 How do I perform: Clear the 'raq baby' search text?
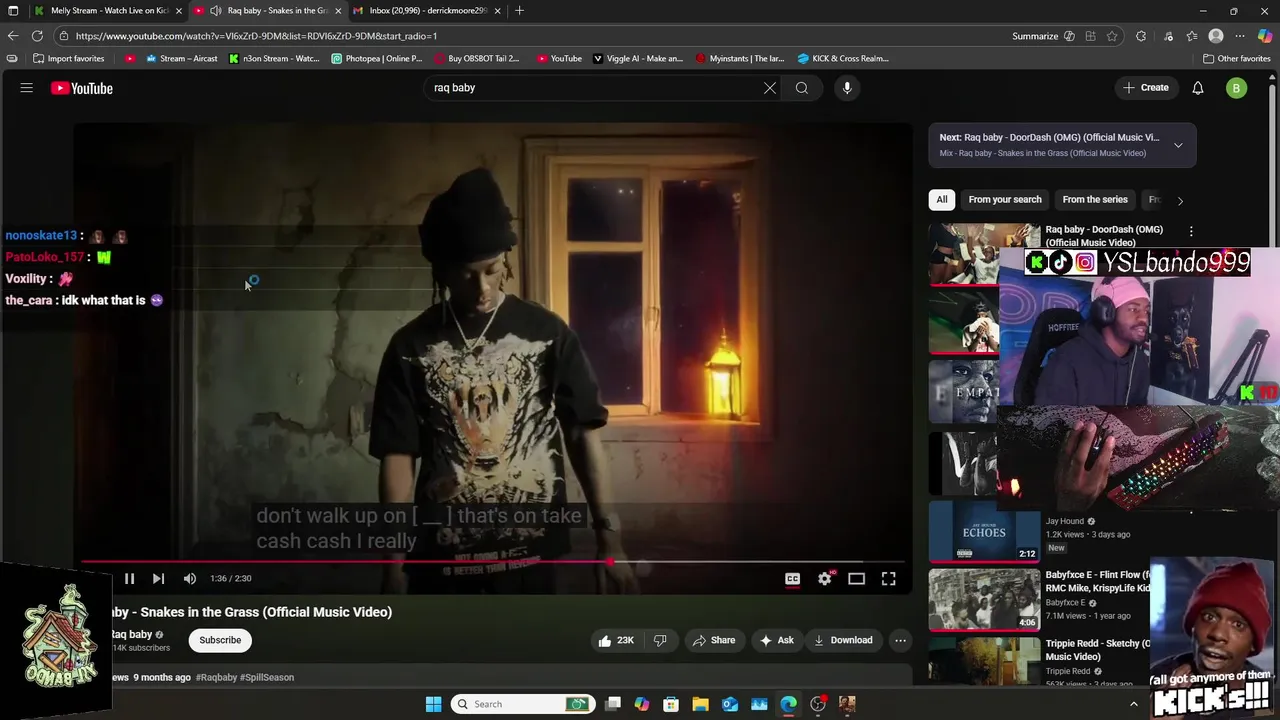tap(770, 88)
